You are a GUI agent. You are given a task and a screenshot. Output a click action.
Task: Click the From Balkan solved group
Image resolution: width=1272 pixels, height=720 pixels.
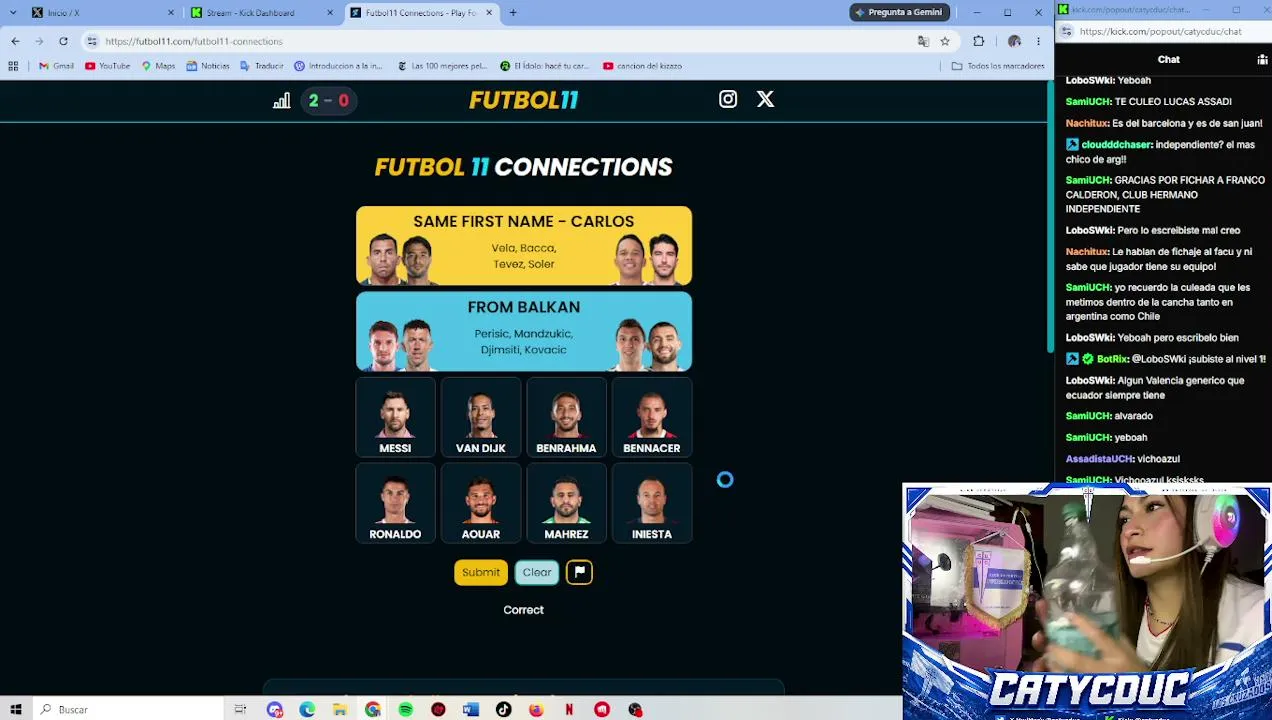(524, 332)
